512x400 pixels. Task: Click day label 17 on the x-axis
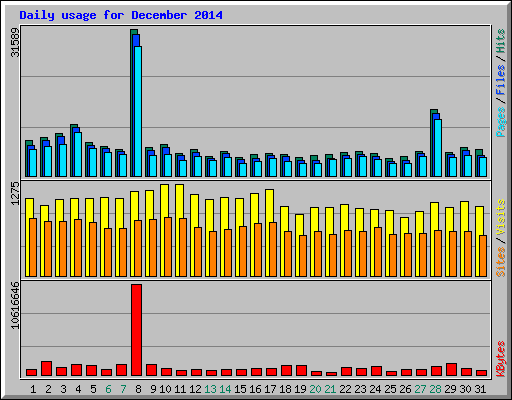pos(270,389)
